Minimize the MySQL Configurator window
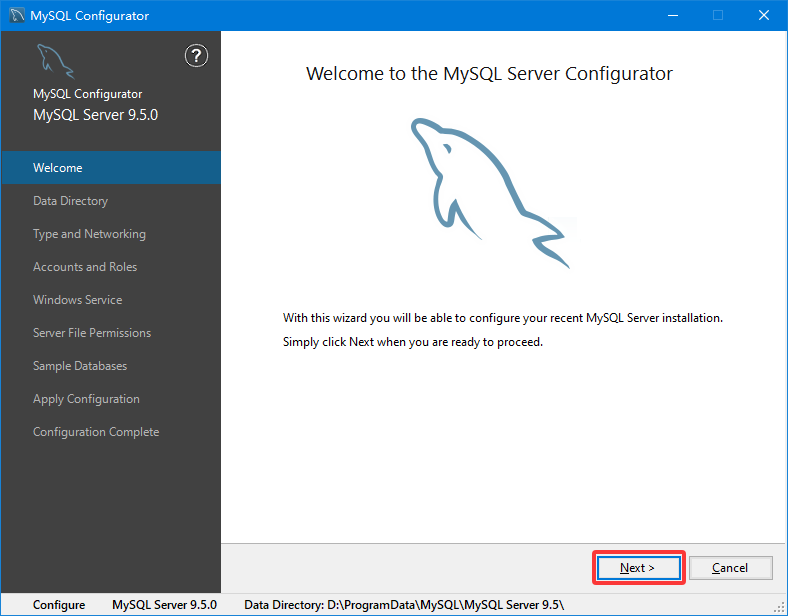 coord(673,16)
